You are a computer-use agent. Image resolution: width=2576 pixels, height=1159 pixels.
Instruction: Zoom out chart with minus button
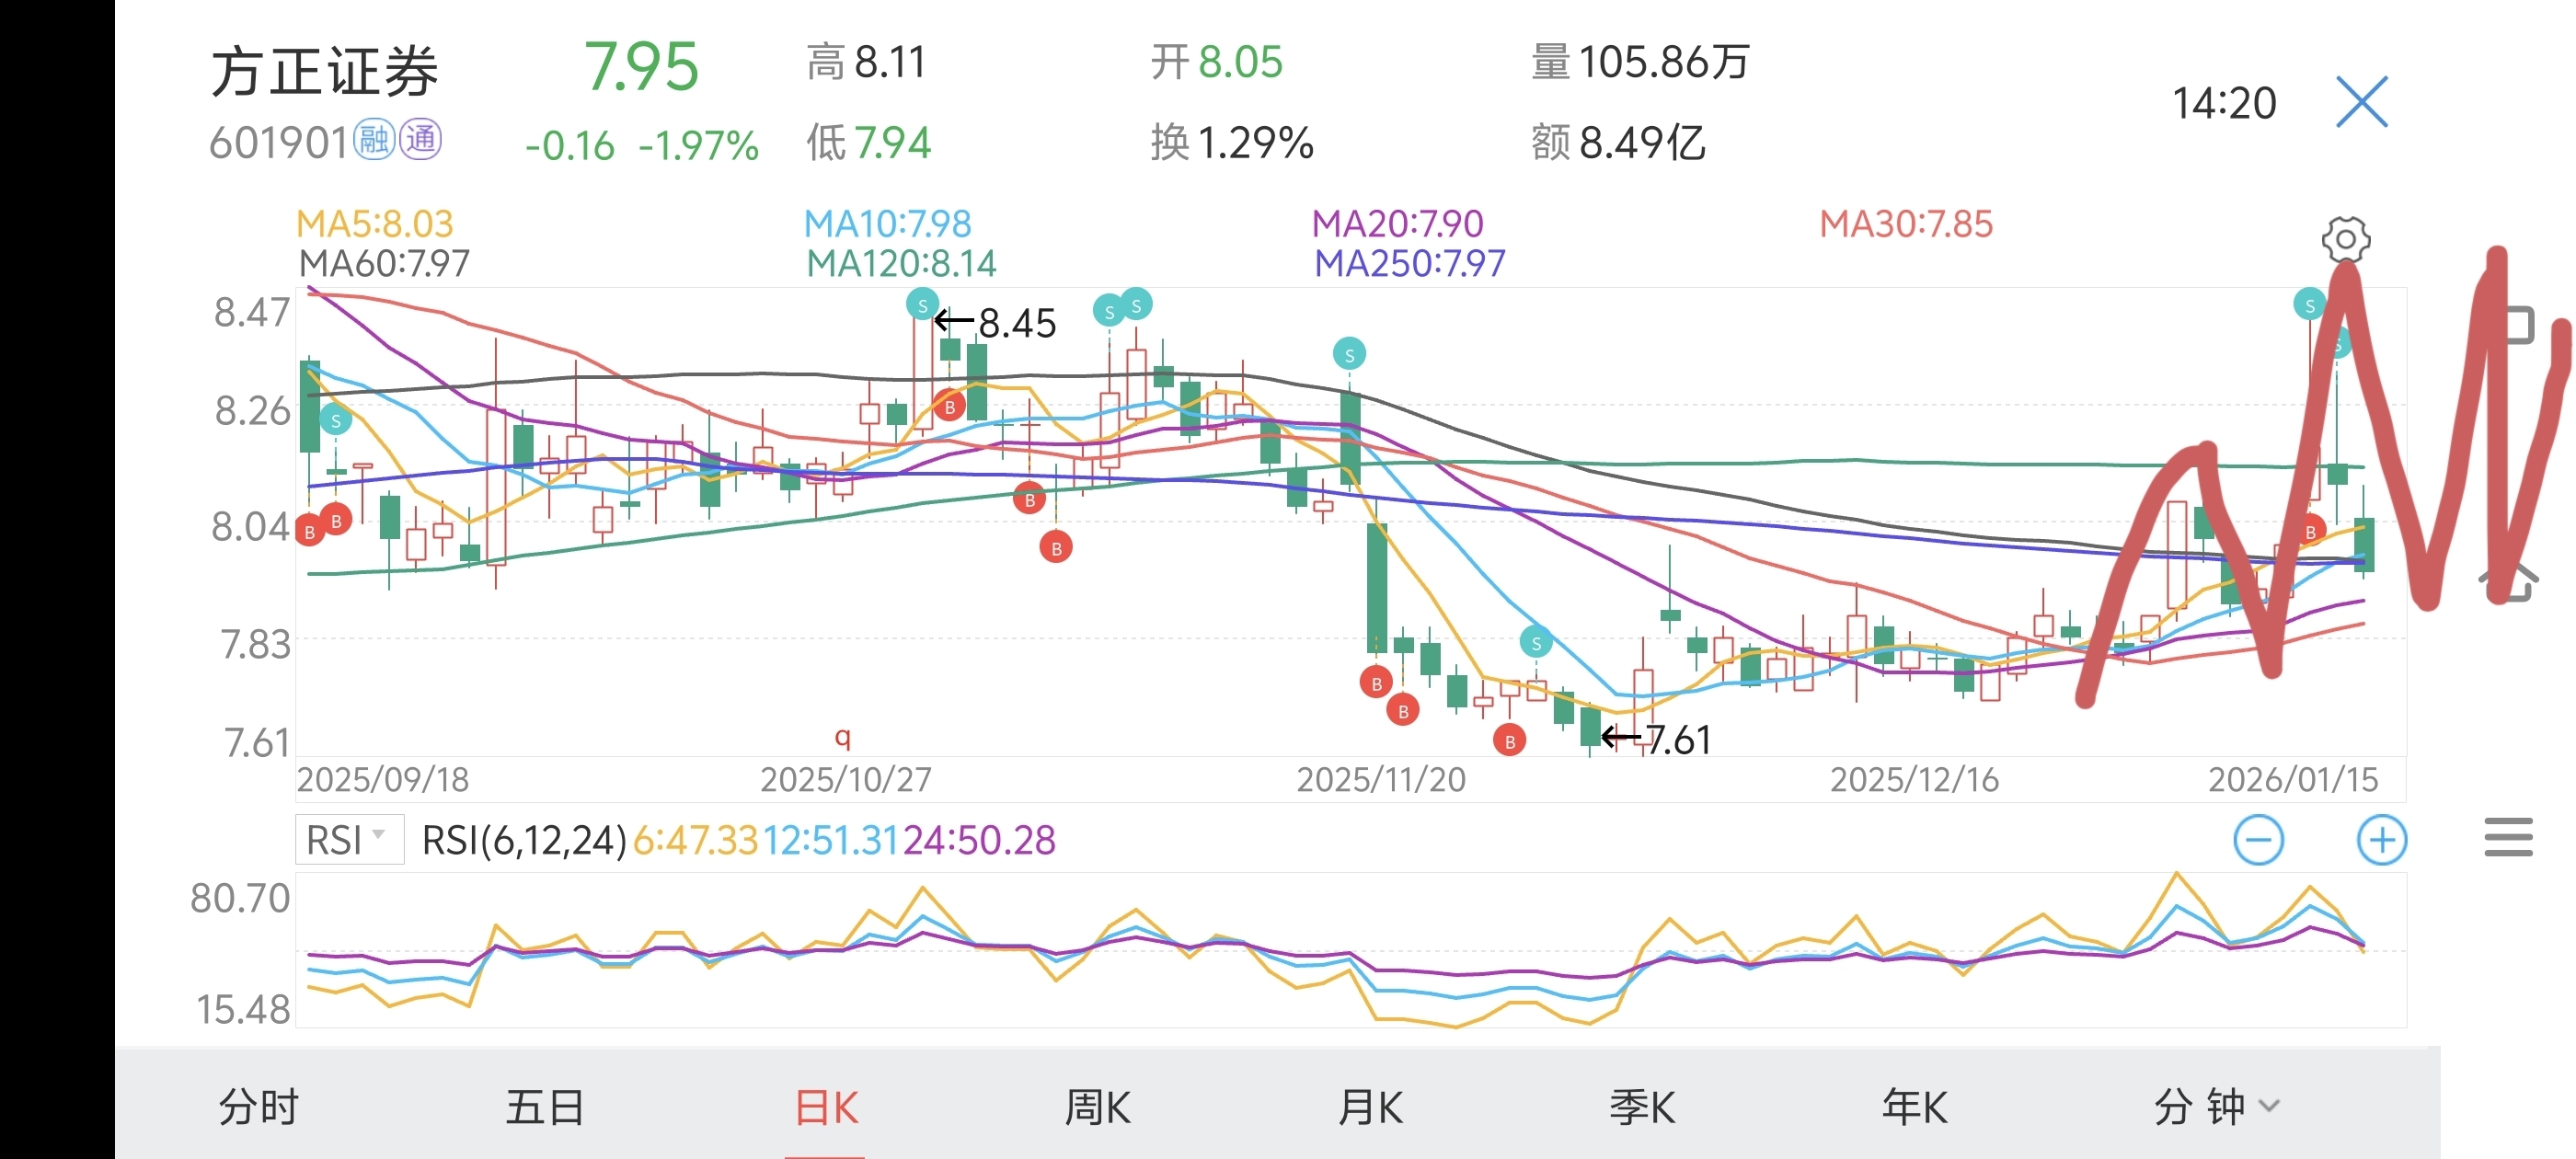point(2258,840)
